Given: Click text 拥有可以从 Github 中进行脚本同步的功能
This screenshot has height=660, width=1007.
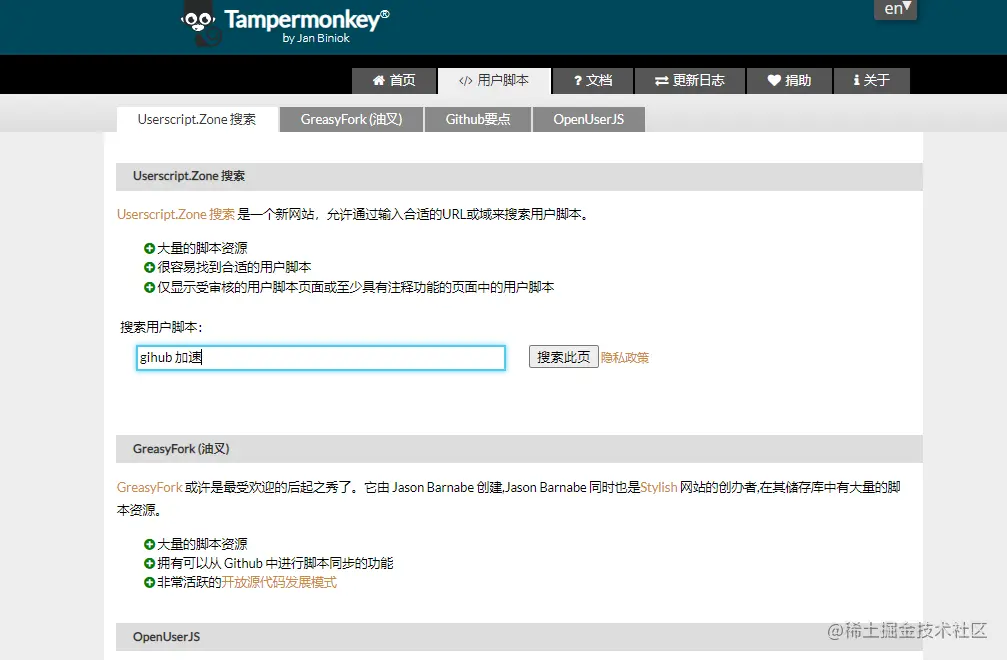Looking at the screenshot, I should click(x=276, y=563).
